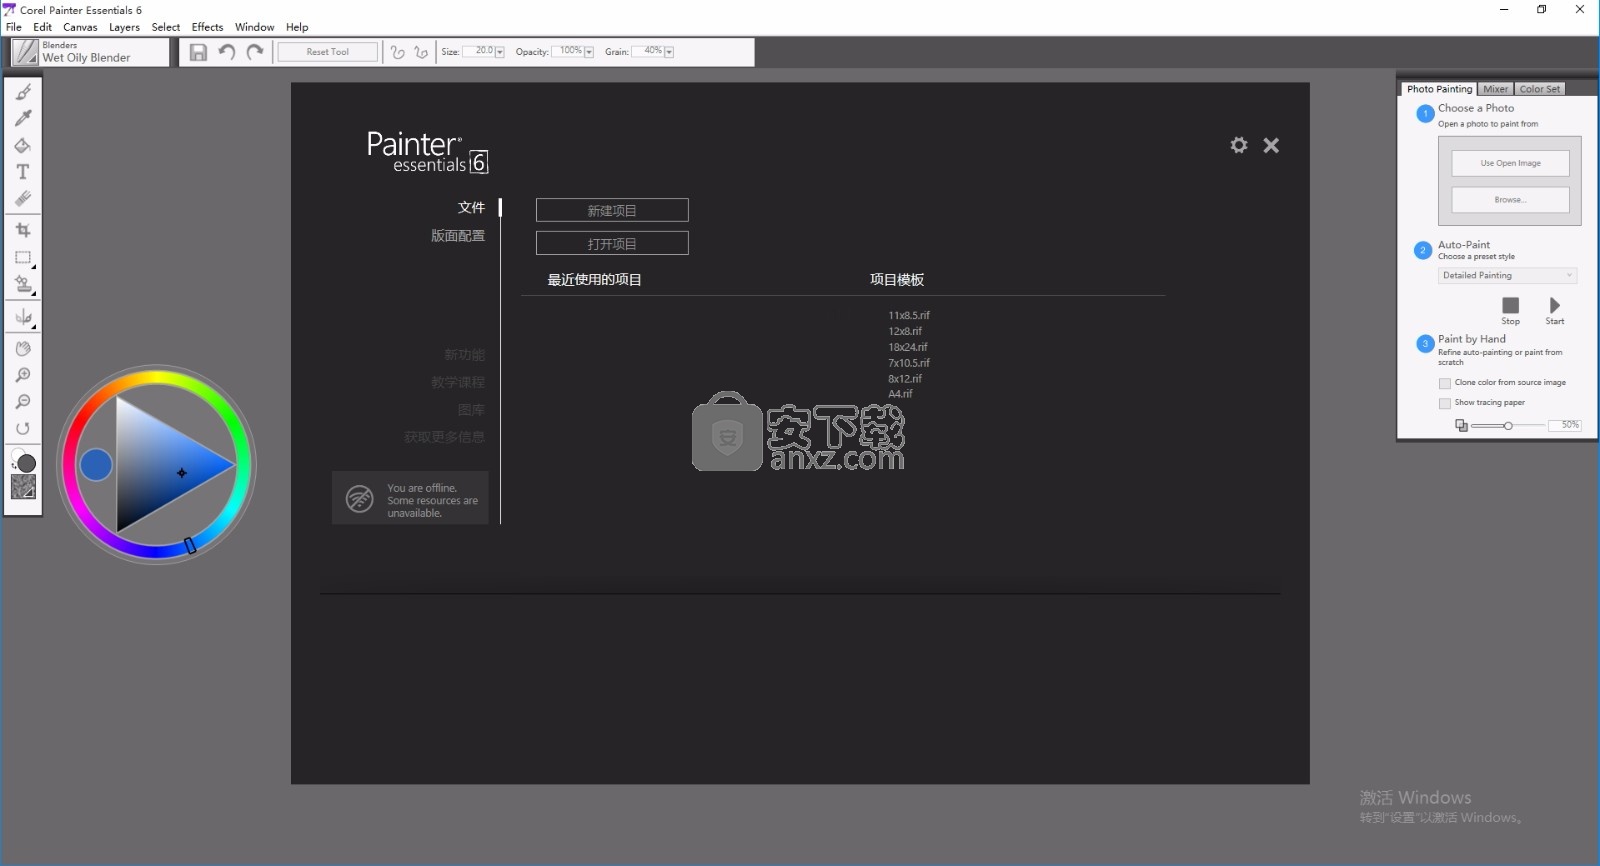Click the Stop auto-paint button
Image resolution: width=1600 pixels, height=866 pixels.
[x=1510, y=310]
